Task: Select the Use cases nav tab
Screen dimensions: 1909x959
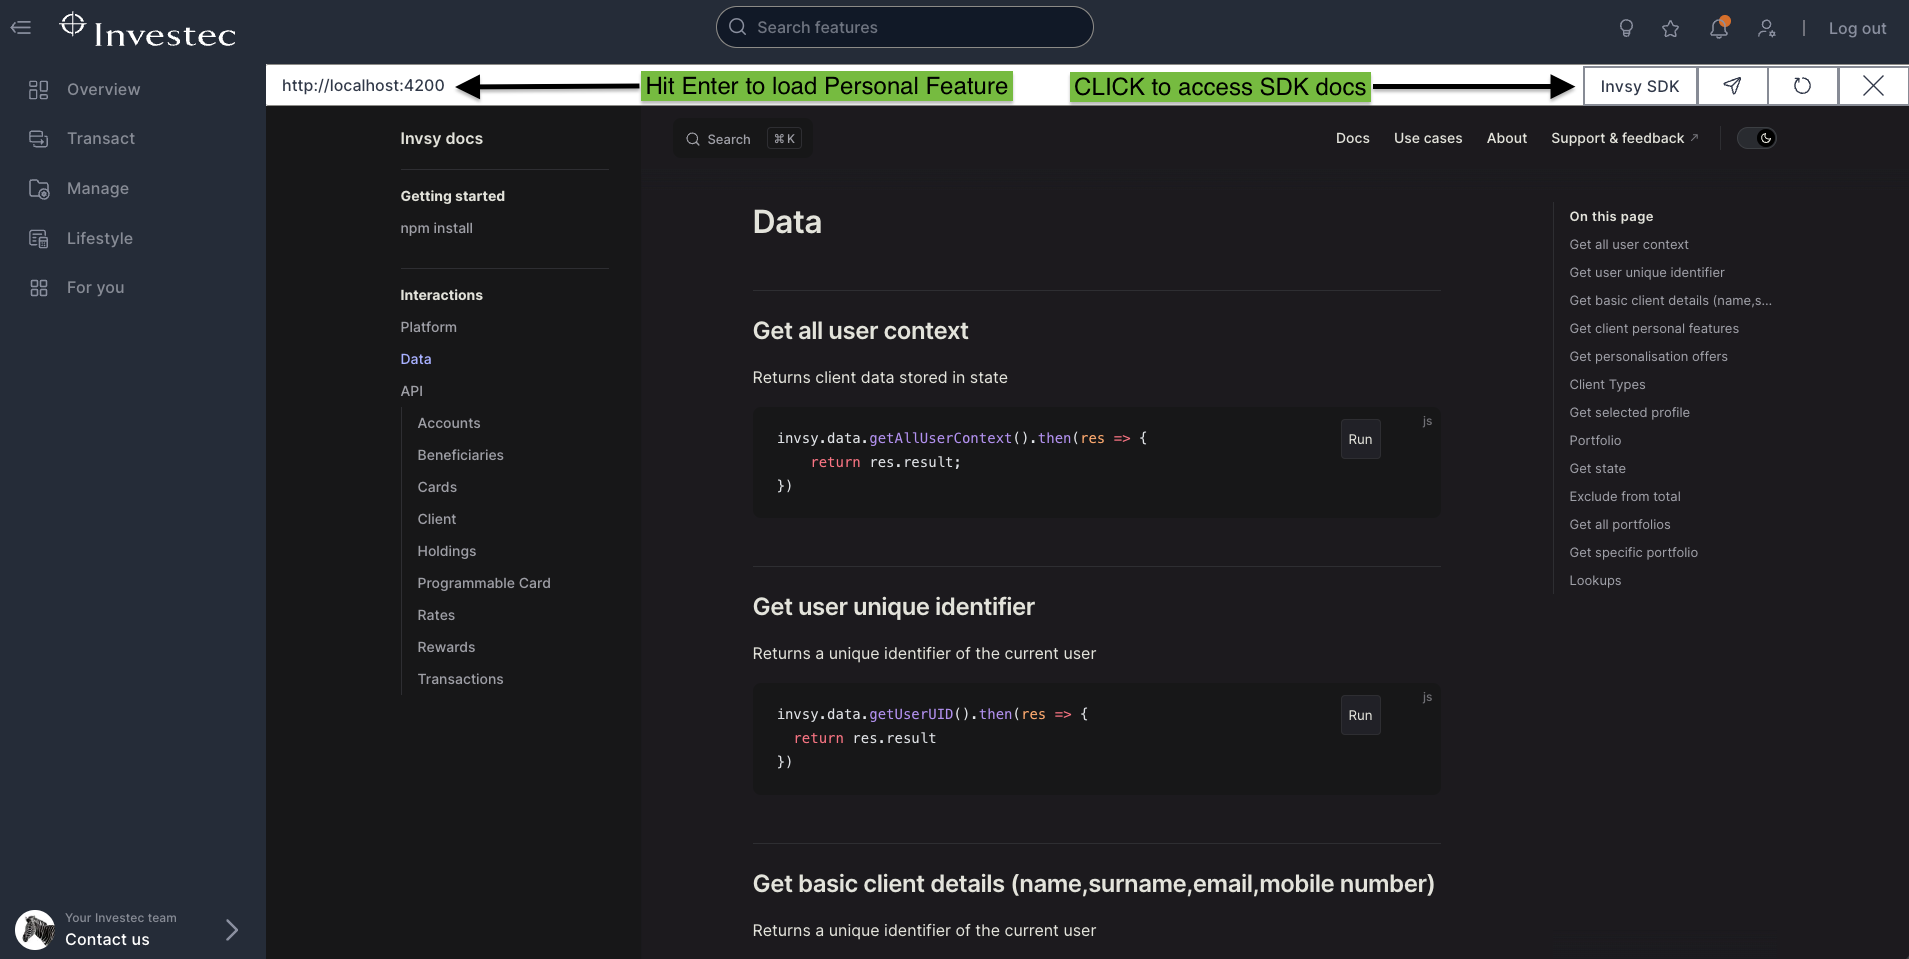Action: pos(1427,138)
